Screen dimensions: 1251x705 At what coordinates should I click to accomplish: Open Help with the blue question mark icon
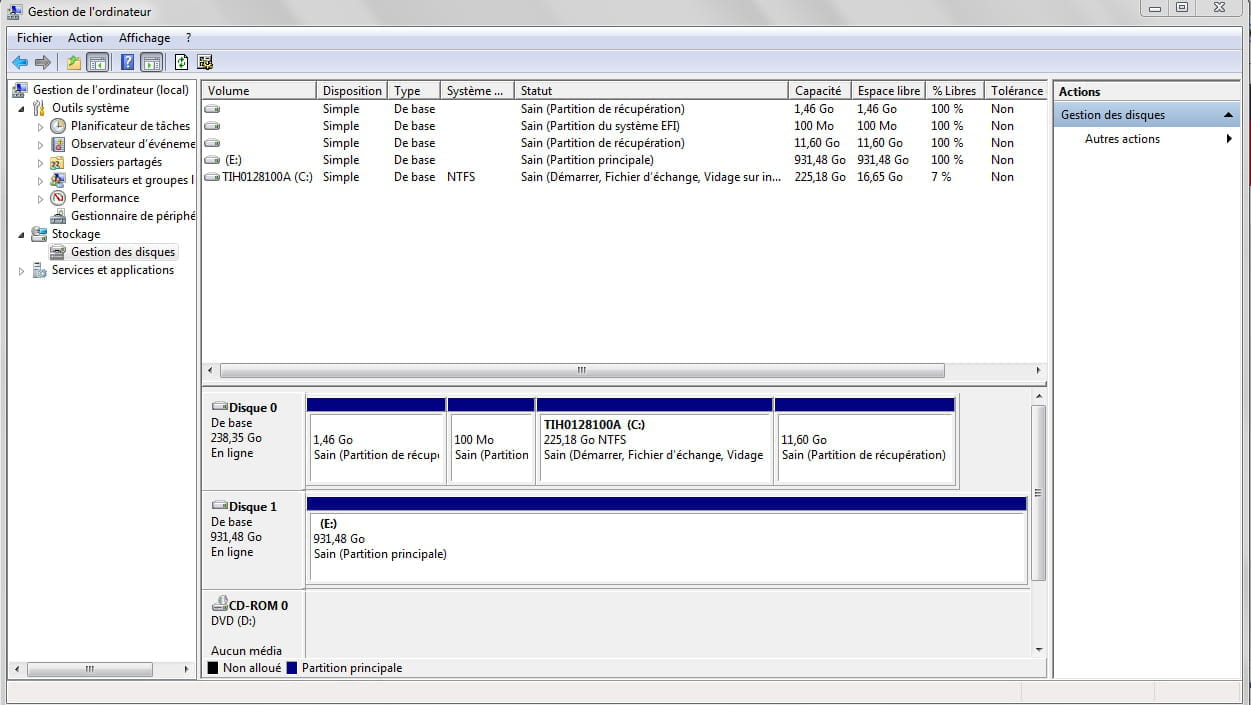[x=127, y=62]
